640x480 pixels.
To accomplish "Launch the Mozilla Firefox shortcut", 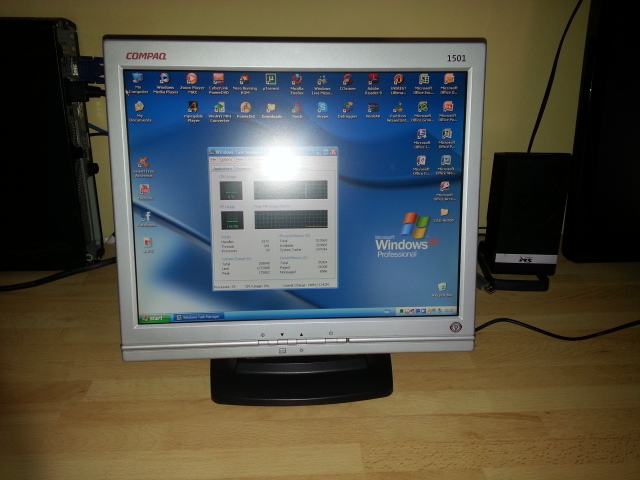I will click(x=297, y=84).
